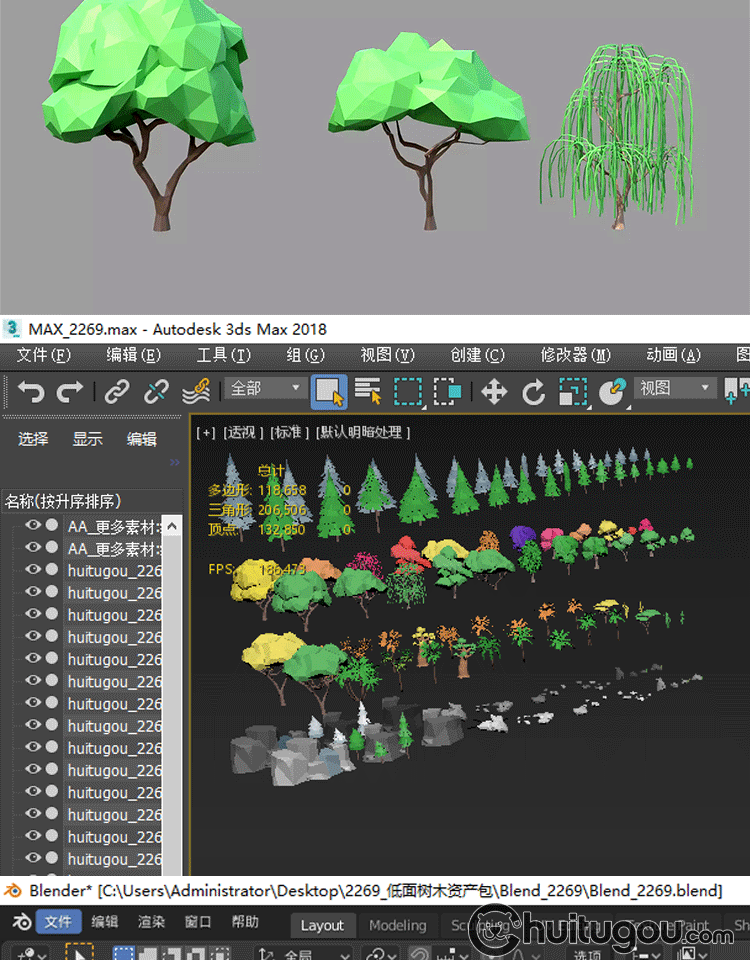Open the Select by Name list icon
The image size is (750, 960).
[x=368, y=391]
